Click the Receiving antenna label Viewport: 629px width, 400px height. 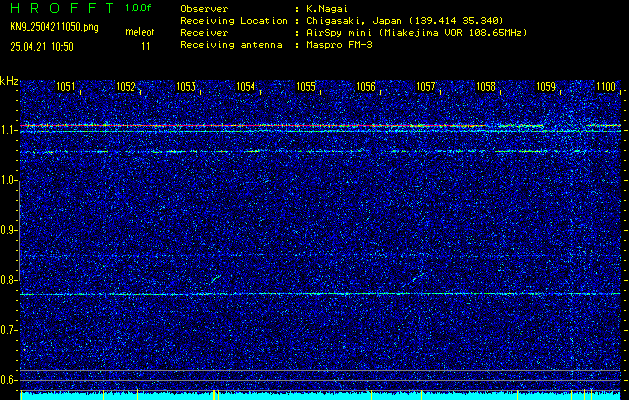231,45
